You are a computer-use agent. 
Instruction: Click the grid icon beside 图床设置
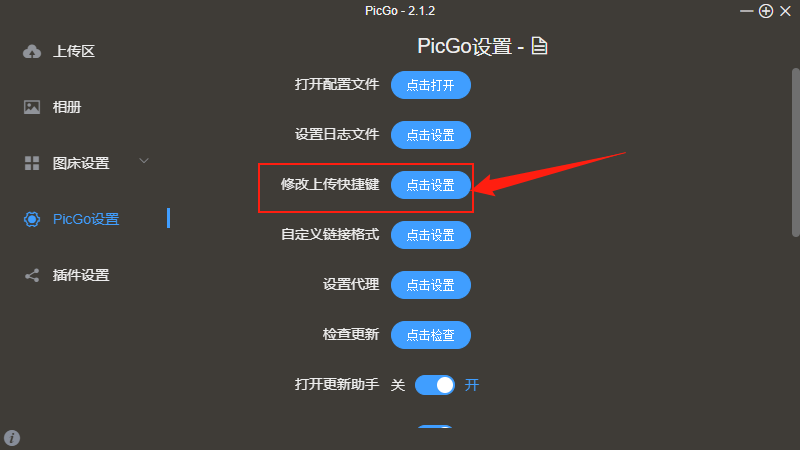[x=32, y=163]
